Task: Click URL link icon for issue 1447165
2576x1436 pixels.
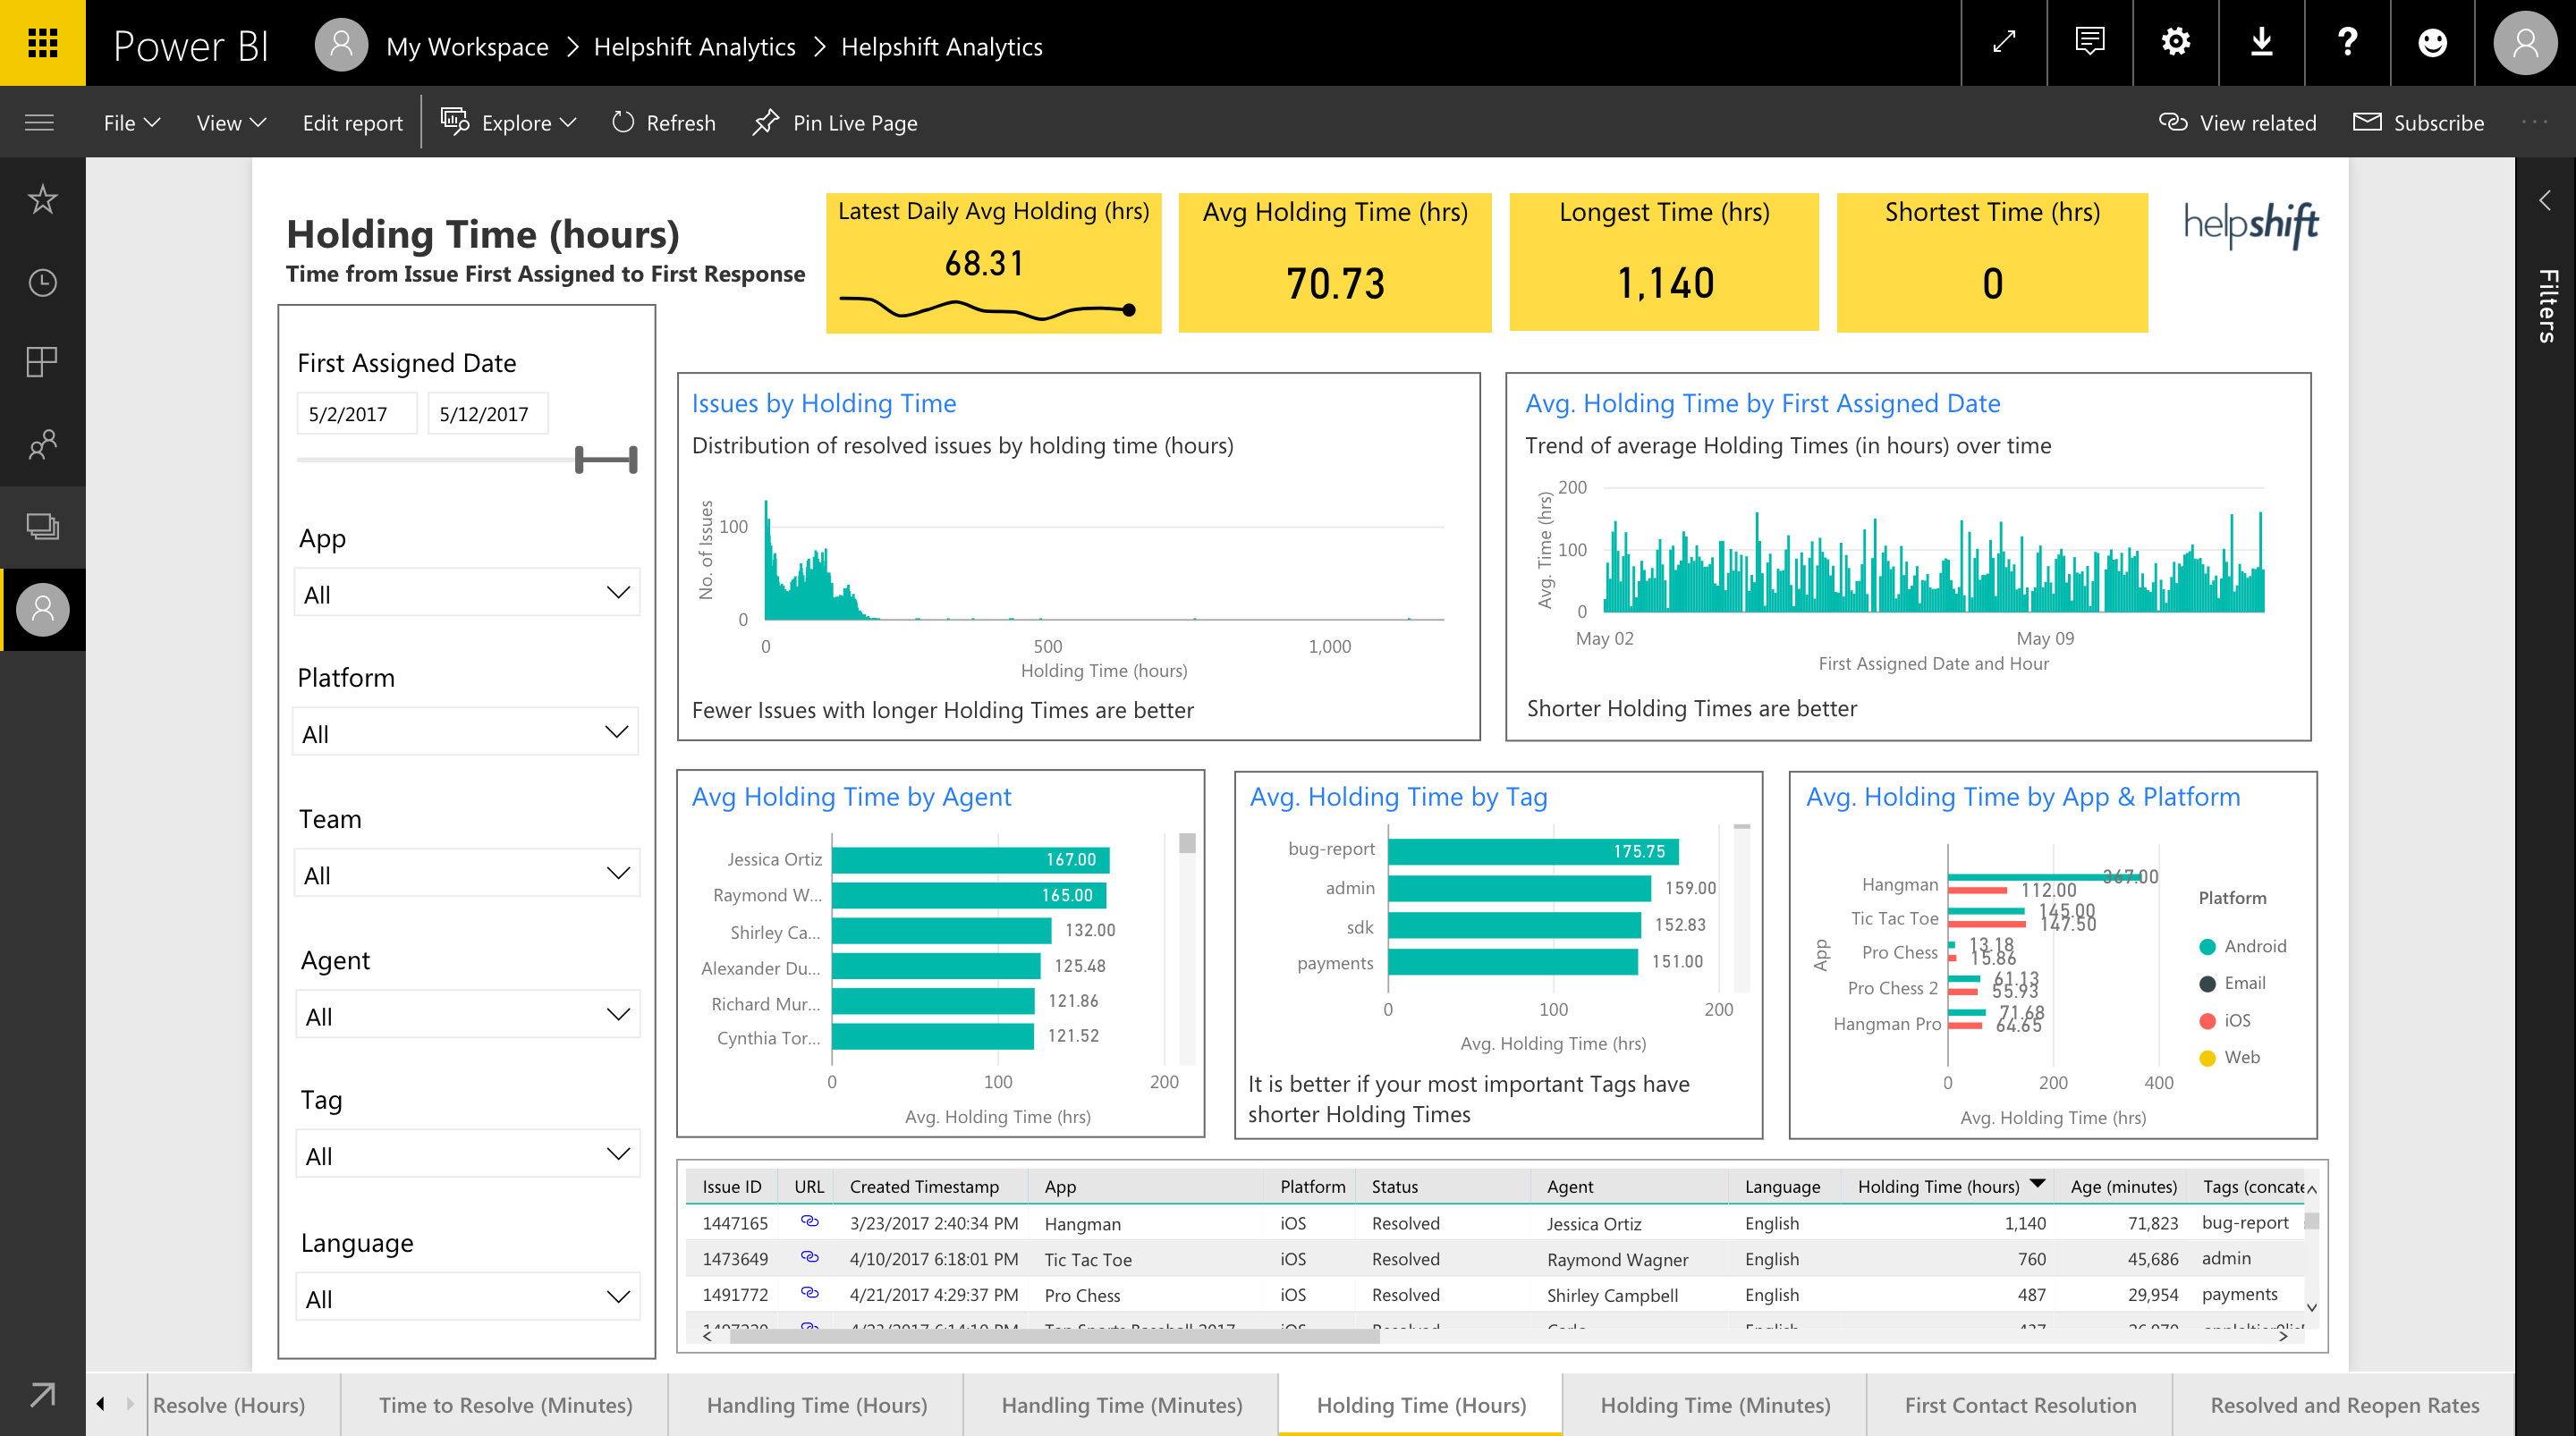Action: (810, 1222)
